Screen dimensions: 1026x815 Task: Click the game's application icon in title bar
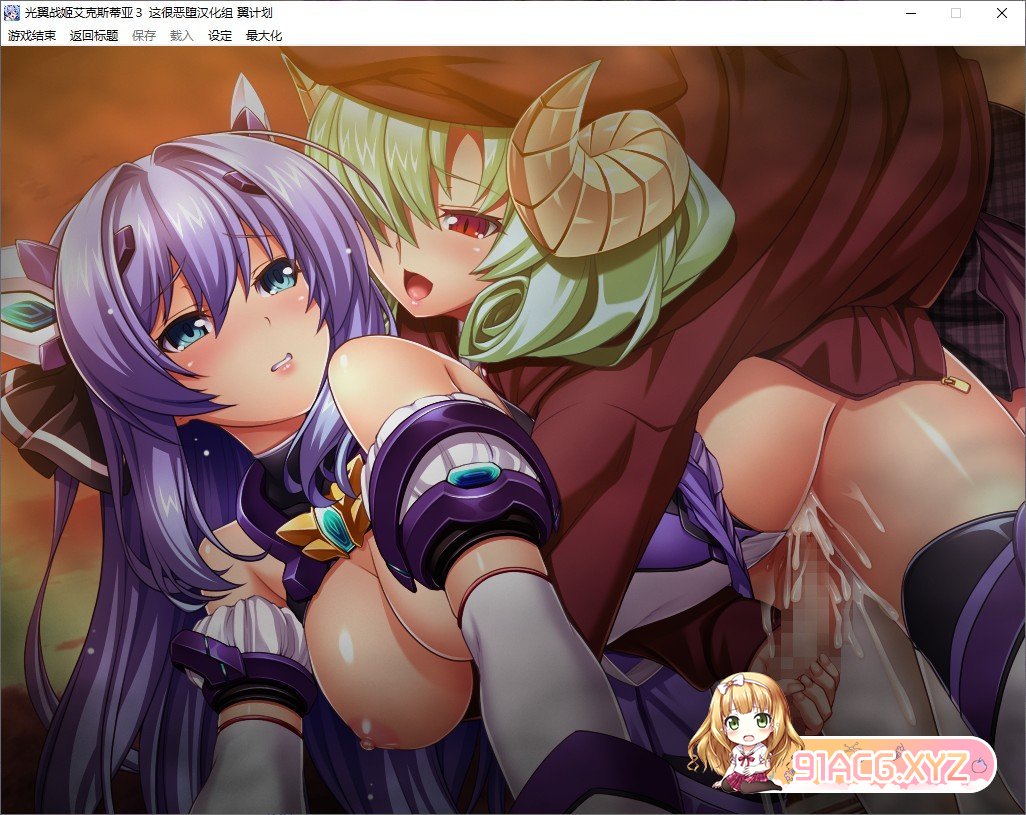(12, 13)
